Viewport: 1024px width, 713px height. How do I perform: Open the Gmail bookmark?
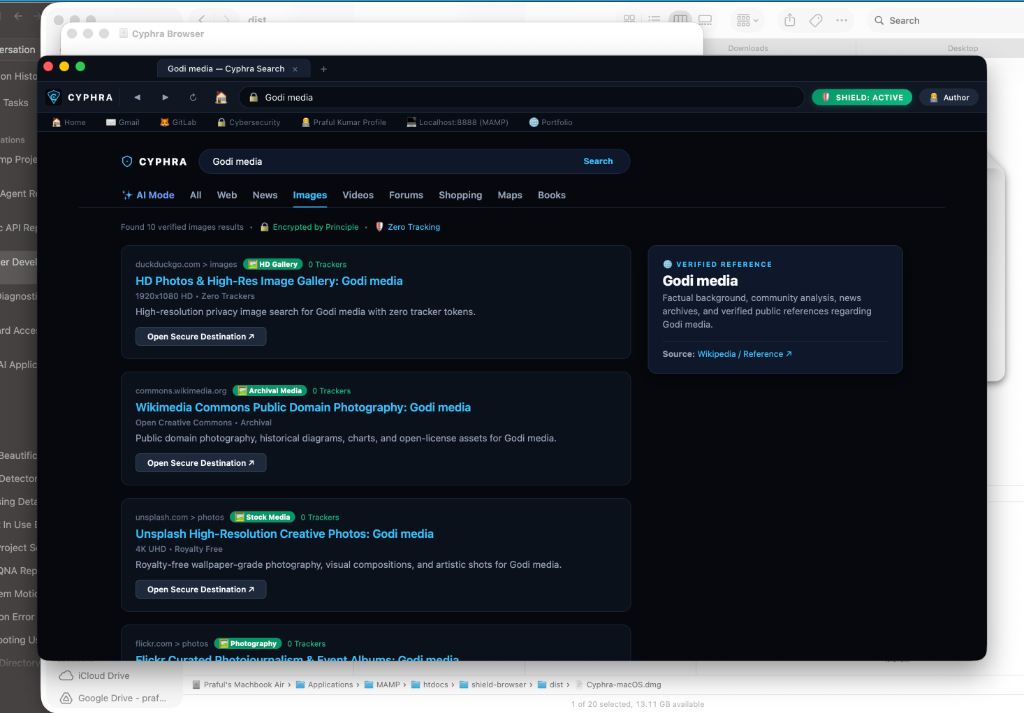123,122
